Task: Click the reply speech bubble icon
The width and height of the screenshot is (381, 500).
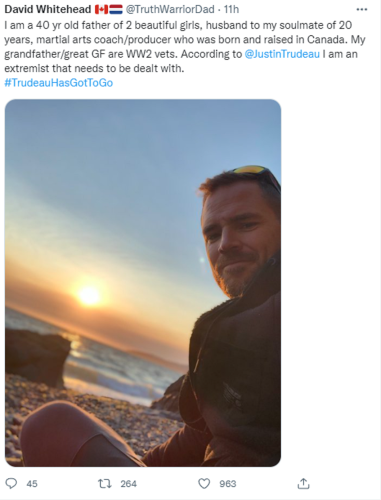Action: (11, 483)
